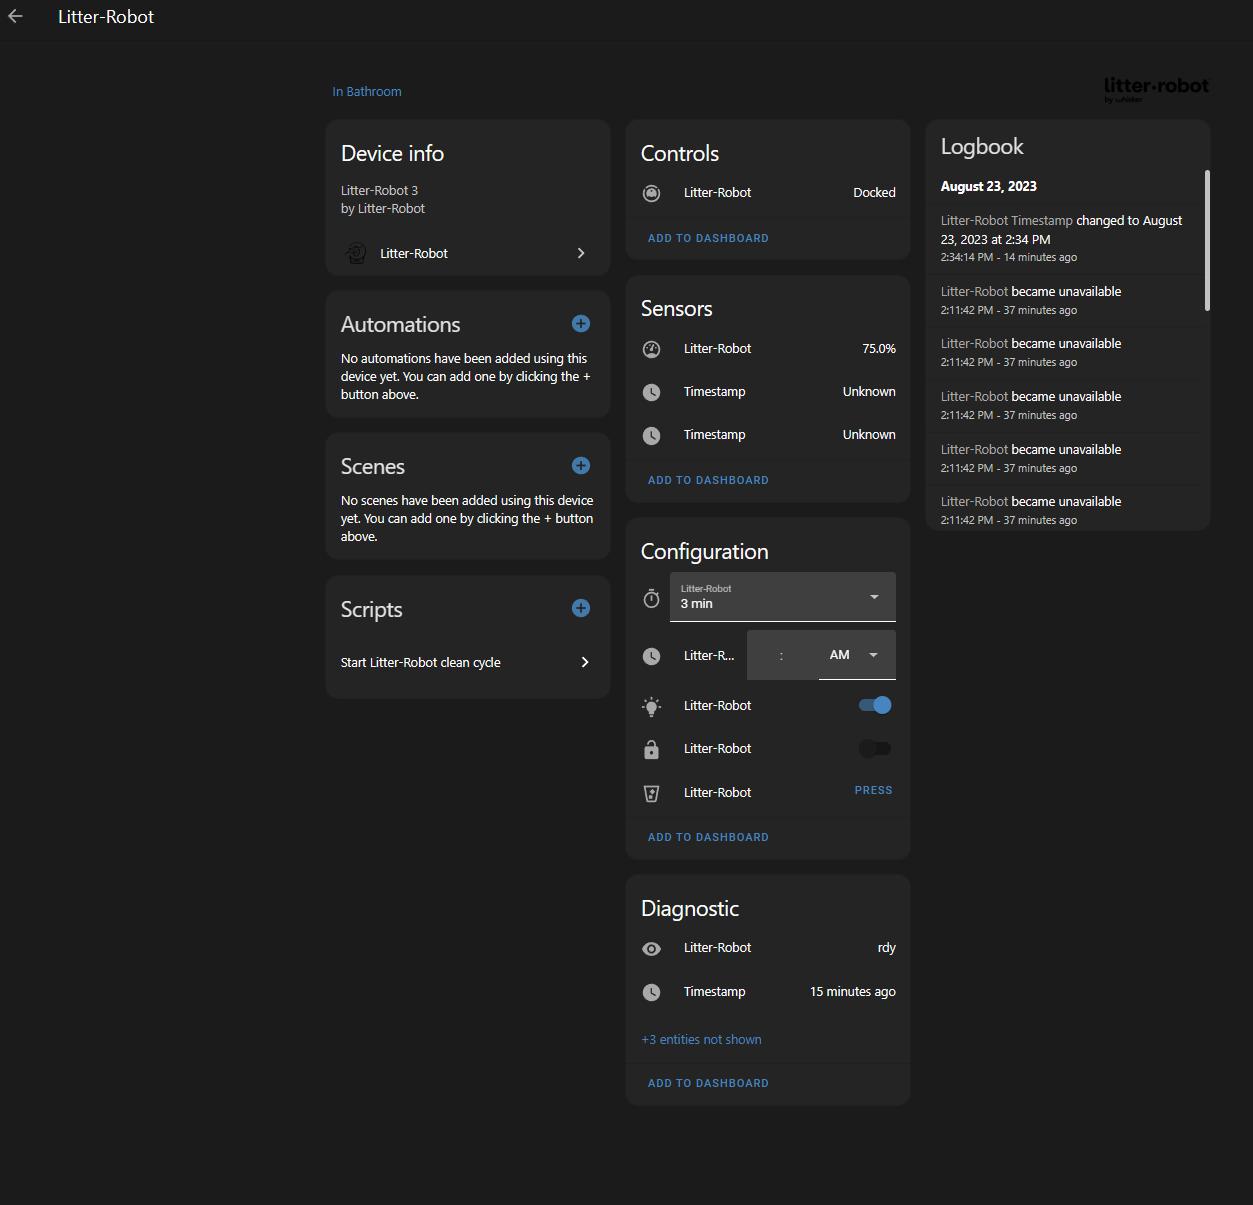Click the docked status icon in Controls
1253x1205 pixels.
pyautogui.click(x=651, y=193)
